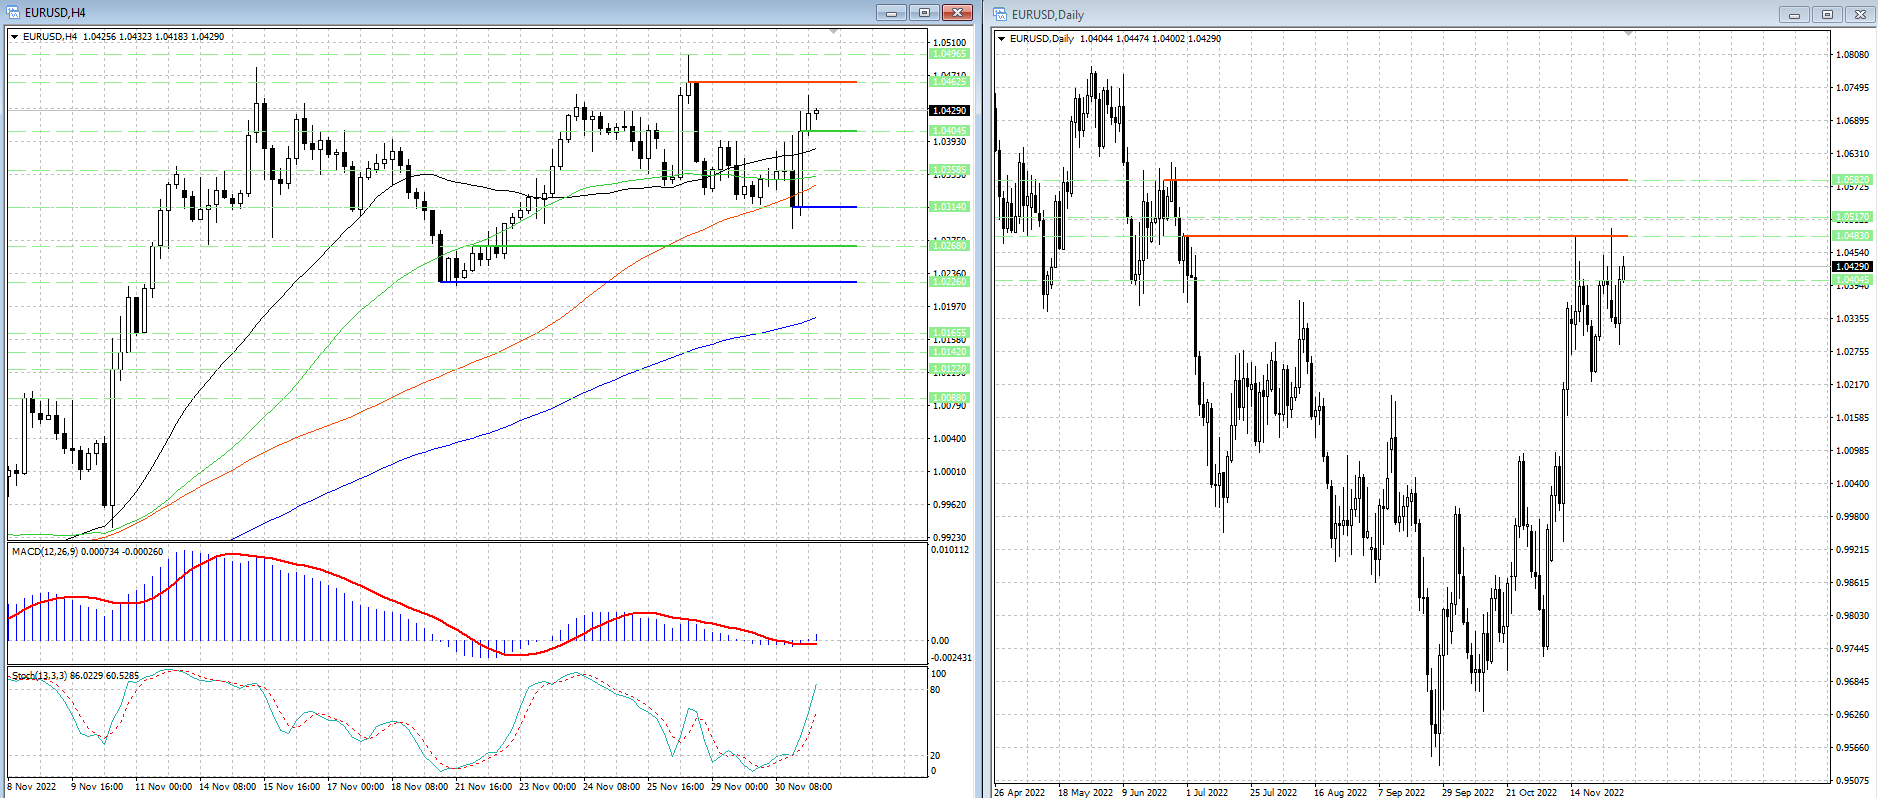Click the 21 Nov 16:00 time axis label

click(483, 787)
